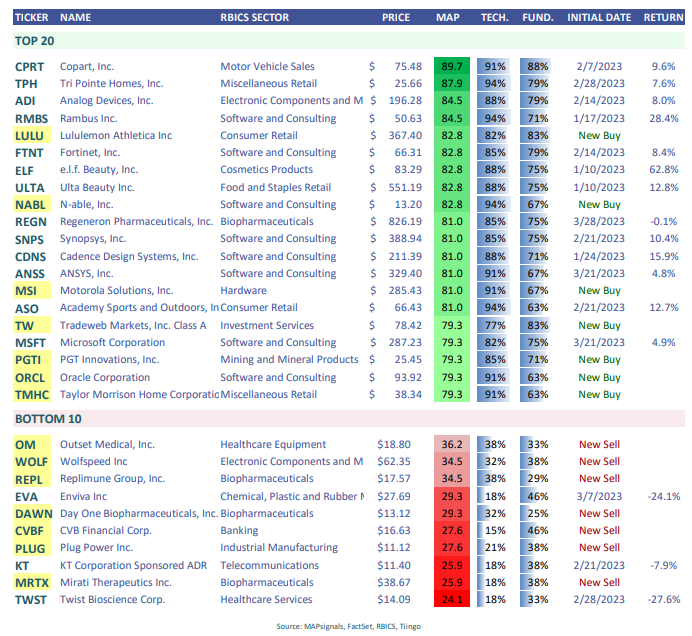
Task: Select the Rambus Inc. name cell
Action: [89, 118]
